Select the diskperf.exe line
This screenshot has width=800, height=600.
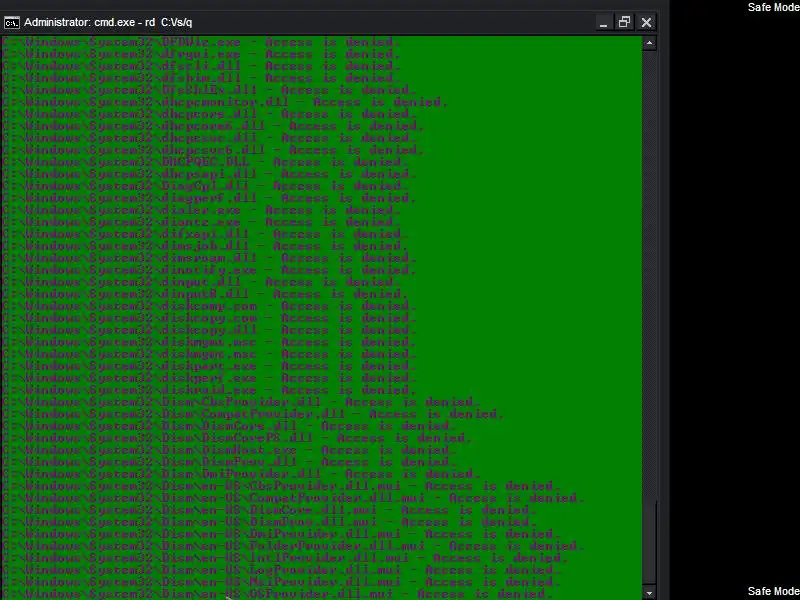tap(209, 378)
